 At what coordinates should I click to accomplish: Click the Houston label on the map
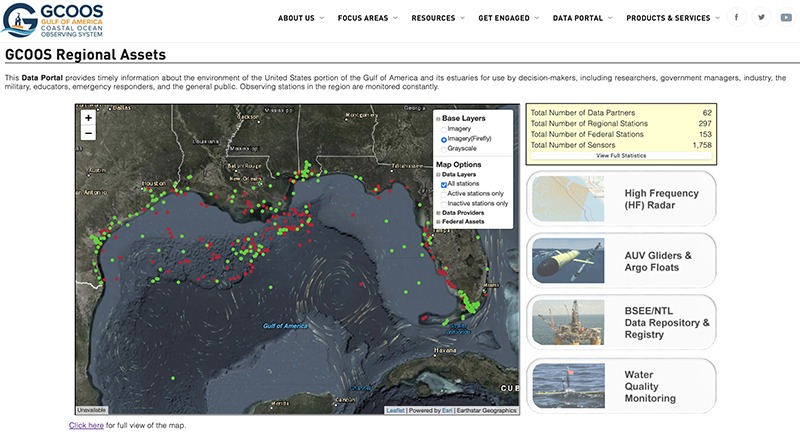pos(154,183)
